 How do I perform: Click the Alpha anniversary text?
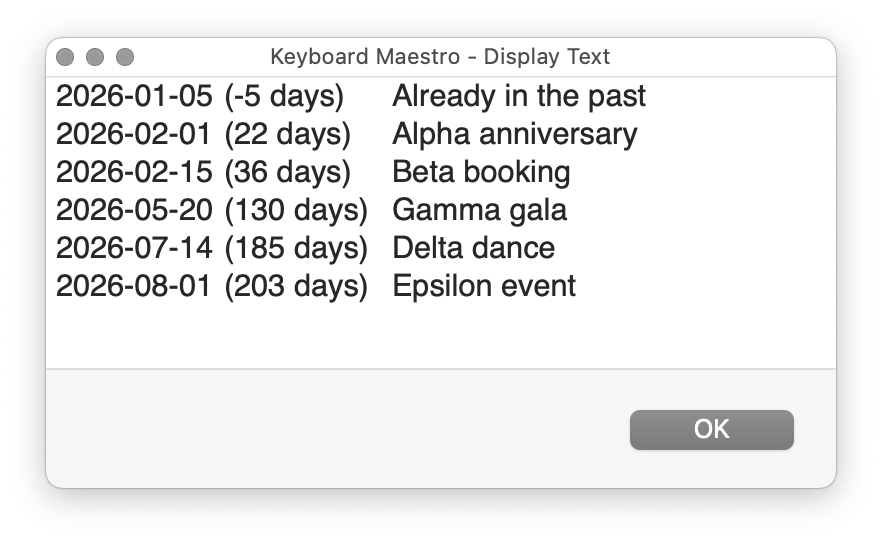[514, 135]
